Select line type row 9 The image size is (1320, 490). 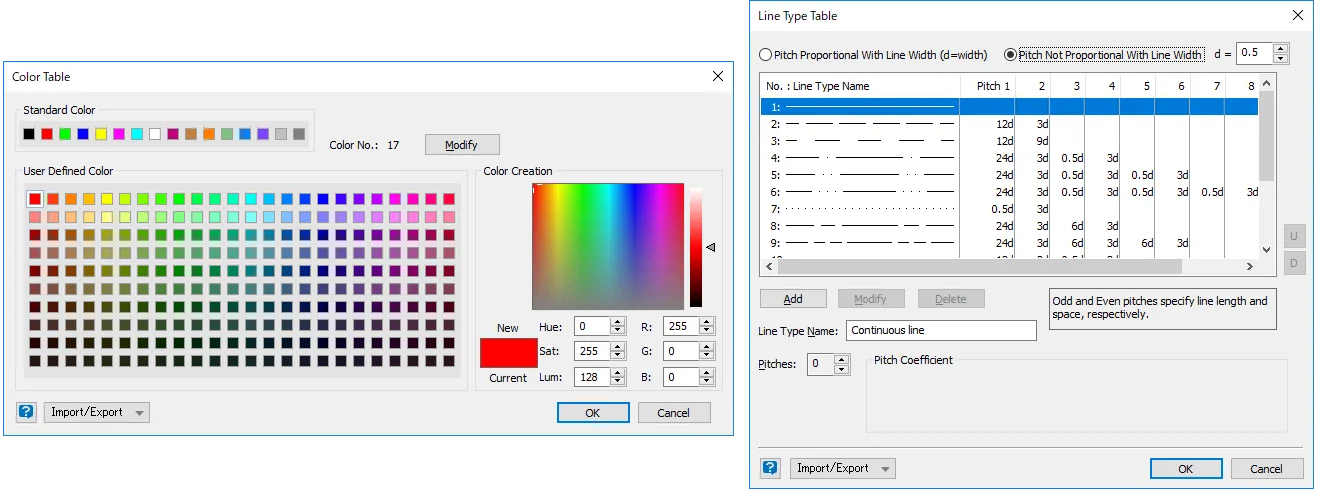(1009, 243)
